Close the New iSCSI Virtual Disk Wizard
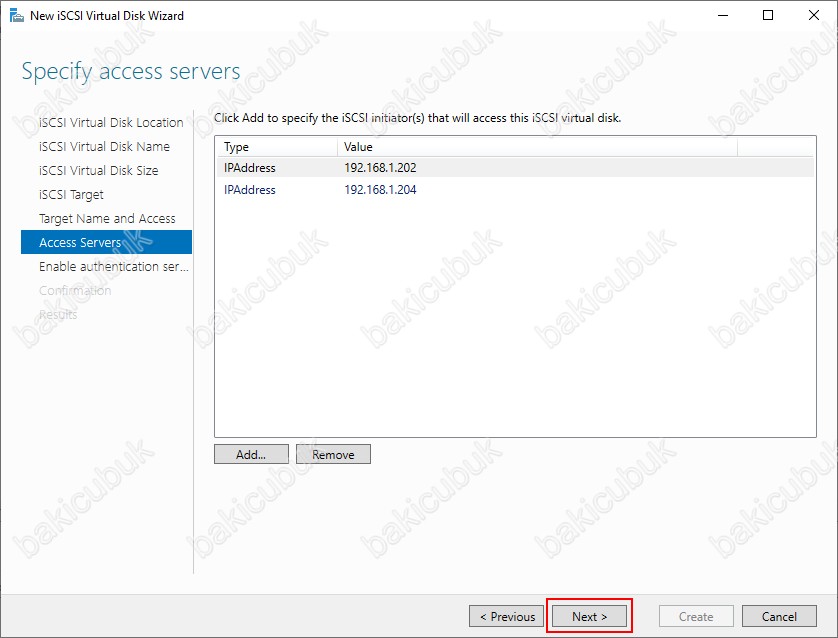Image resolution: width=838 pixels, height=638 pixels. [x=813, y=15]
